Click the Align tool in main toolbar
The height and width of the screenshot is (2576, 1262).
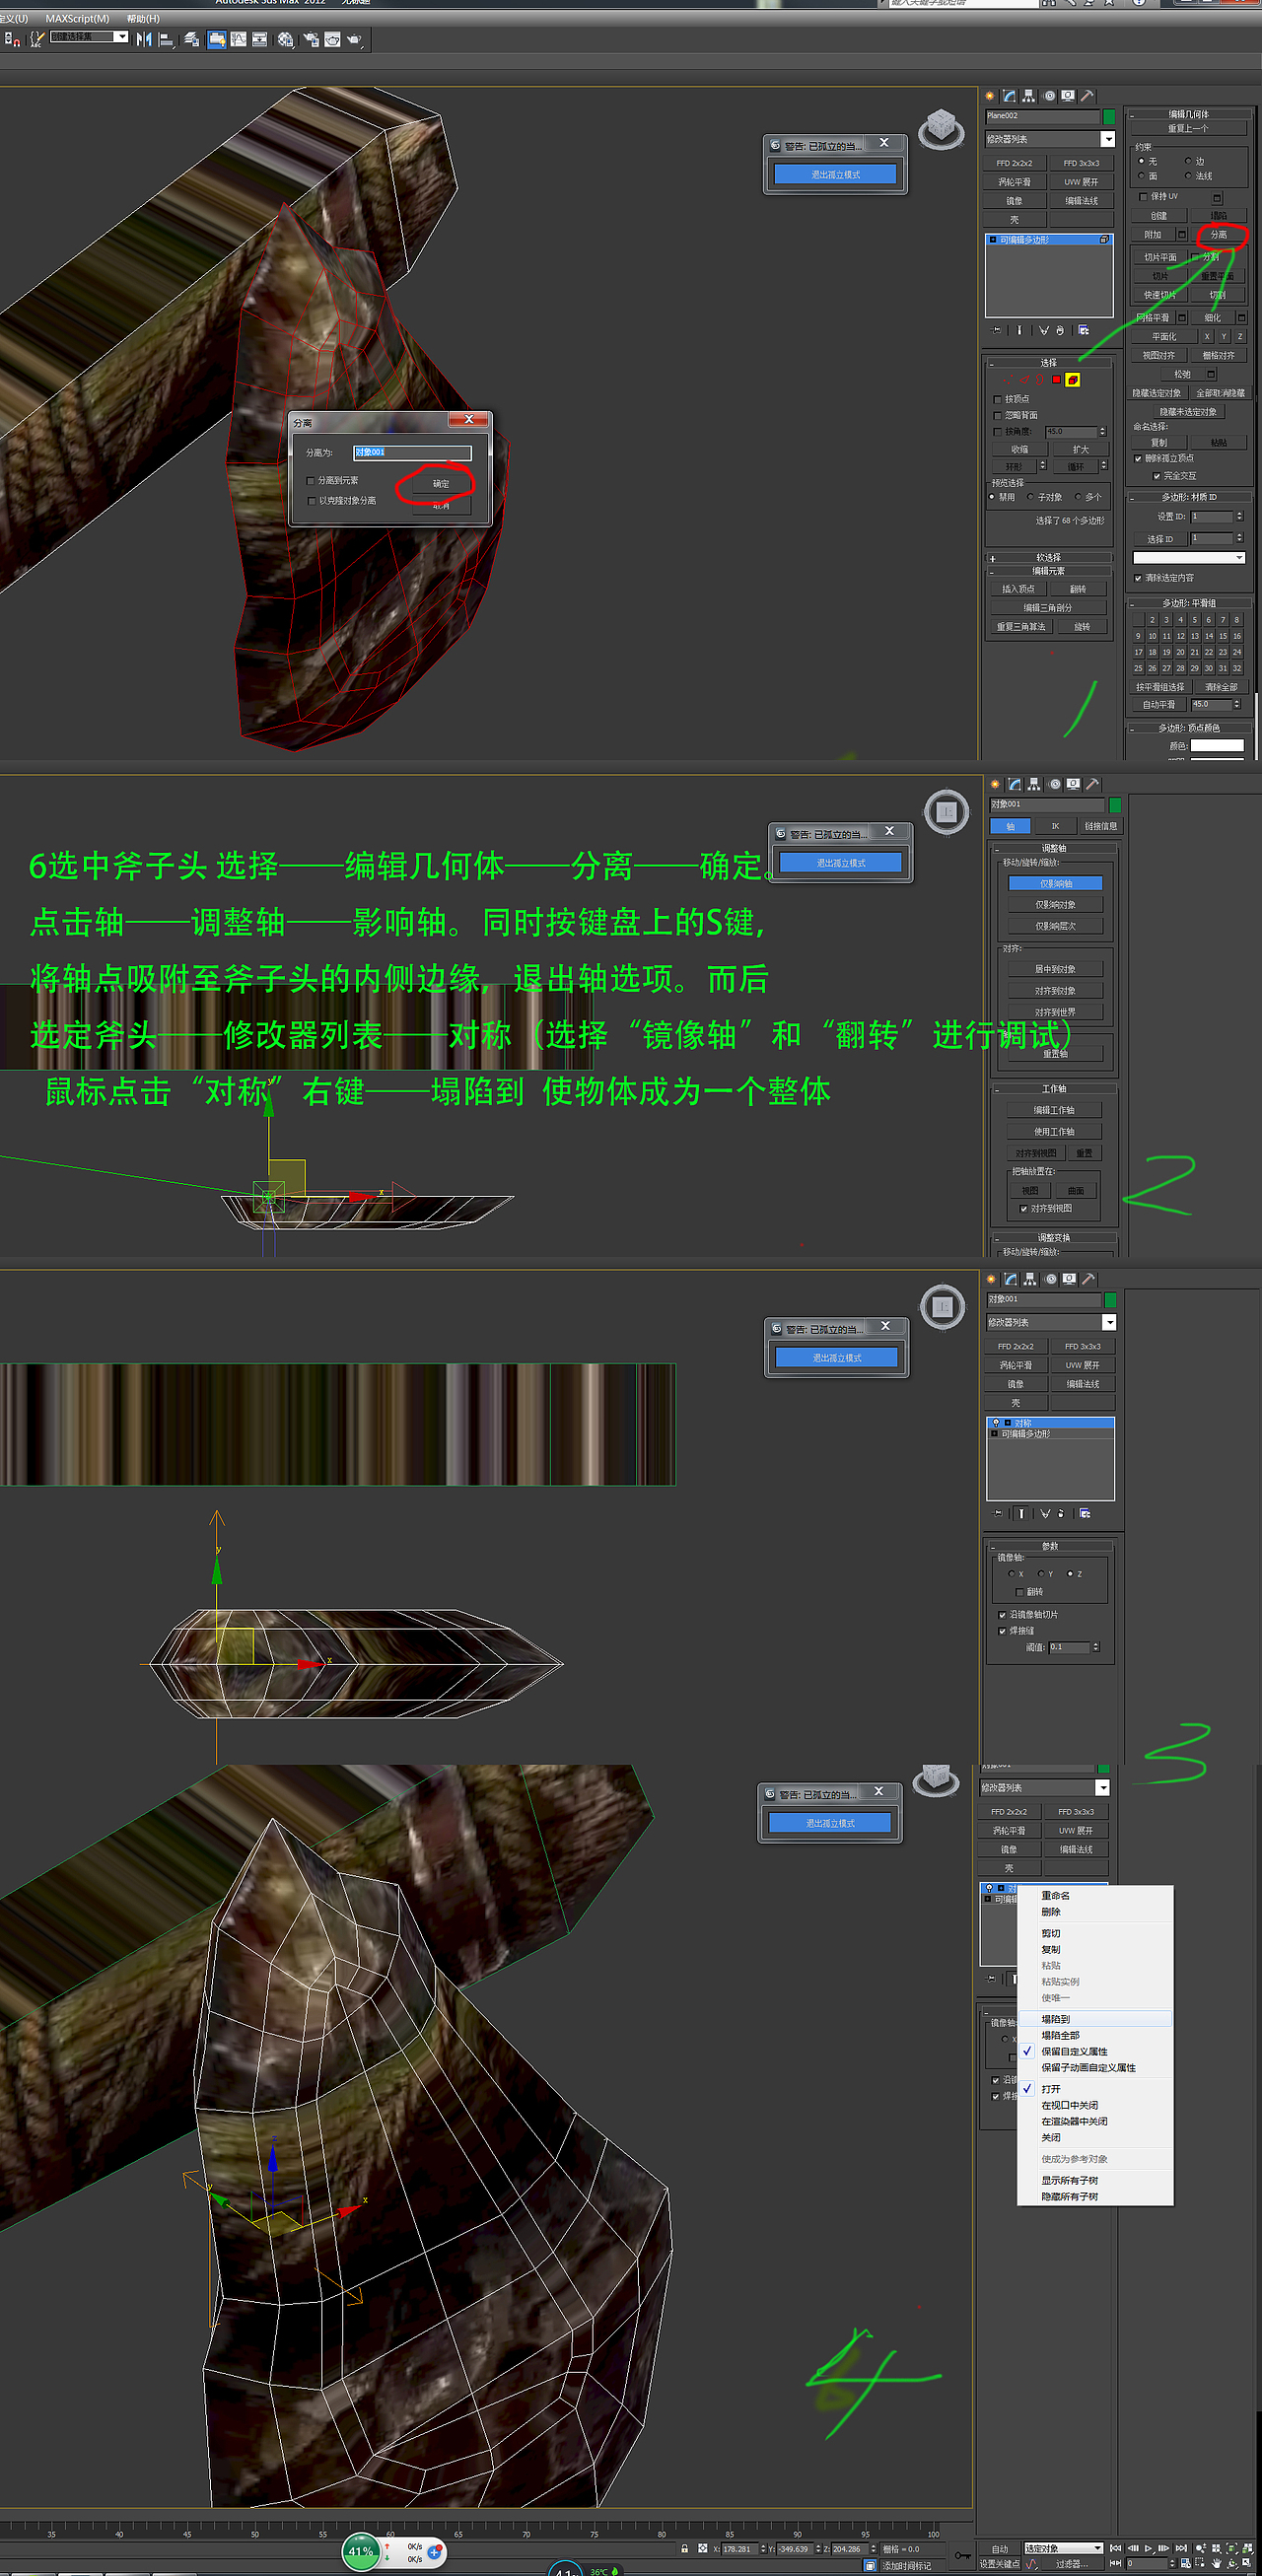166,39
